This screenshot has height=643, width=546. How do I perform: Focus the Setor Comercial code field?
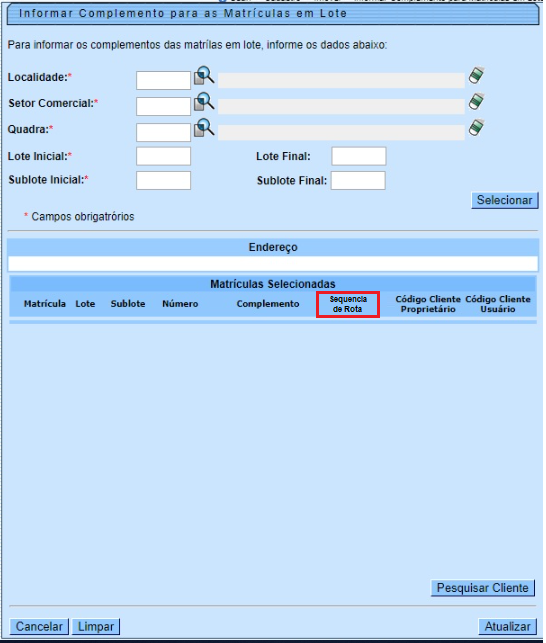(x=163, y=106)
